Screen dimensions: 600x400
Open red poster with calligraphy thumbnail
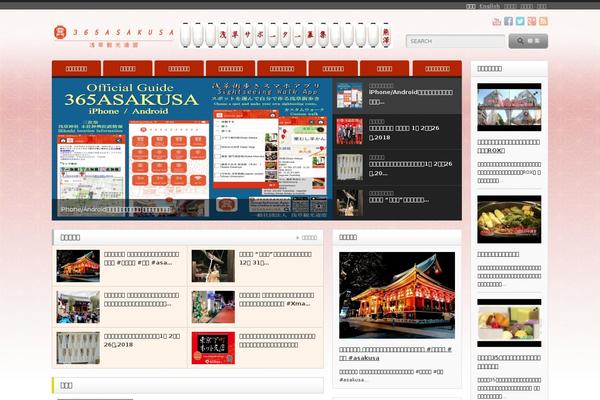[x=213, y=348]
